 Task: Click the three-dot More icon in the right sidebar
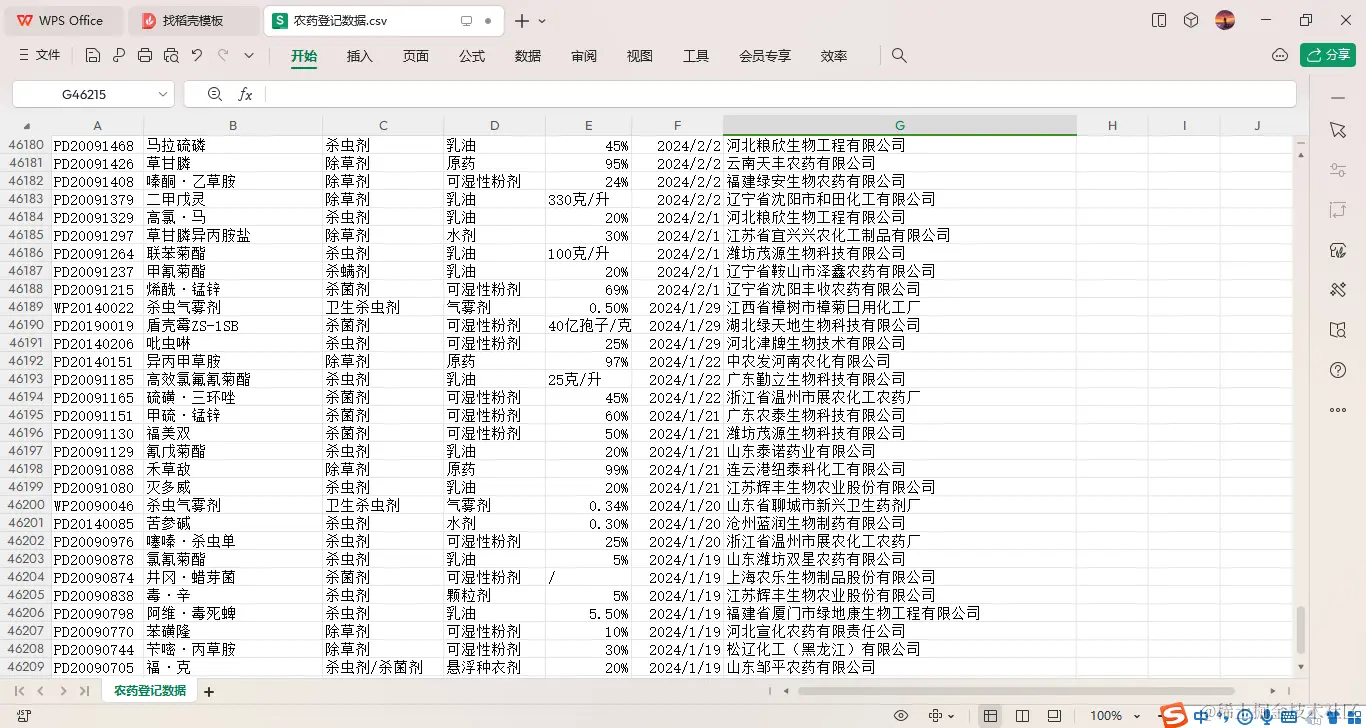[x=1338, y=410]
